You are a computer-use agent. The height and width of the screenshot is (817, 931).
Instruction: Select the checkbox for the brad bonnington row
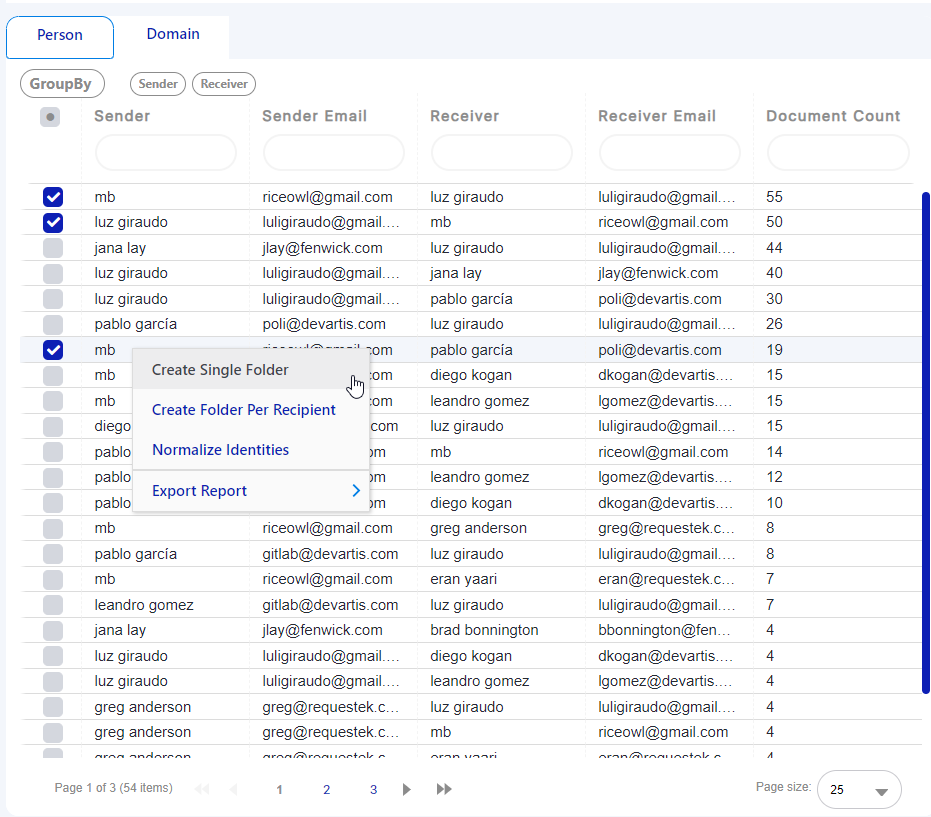click(53, 631)
